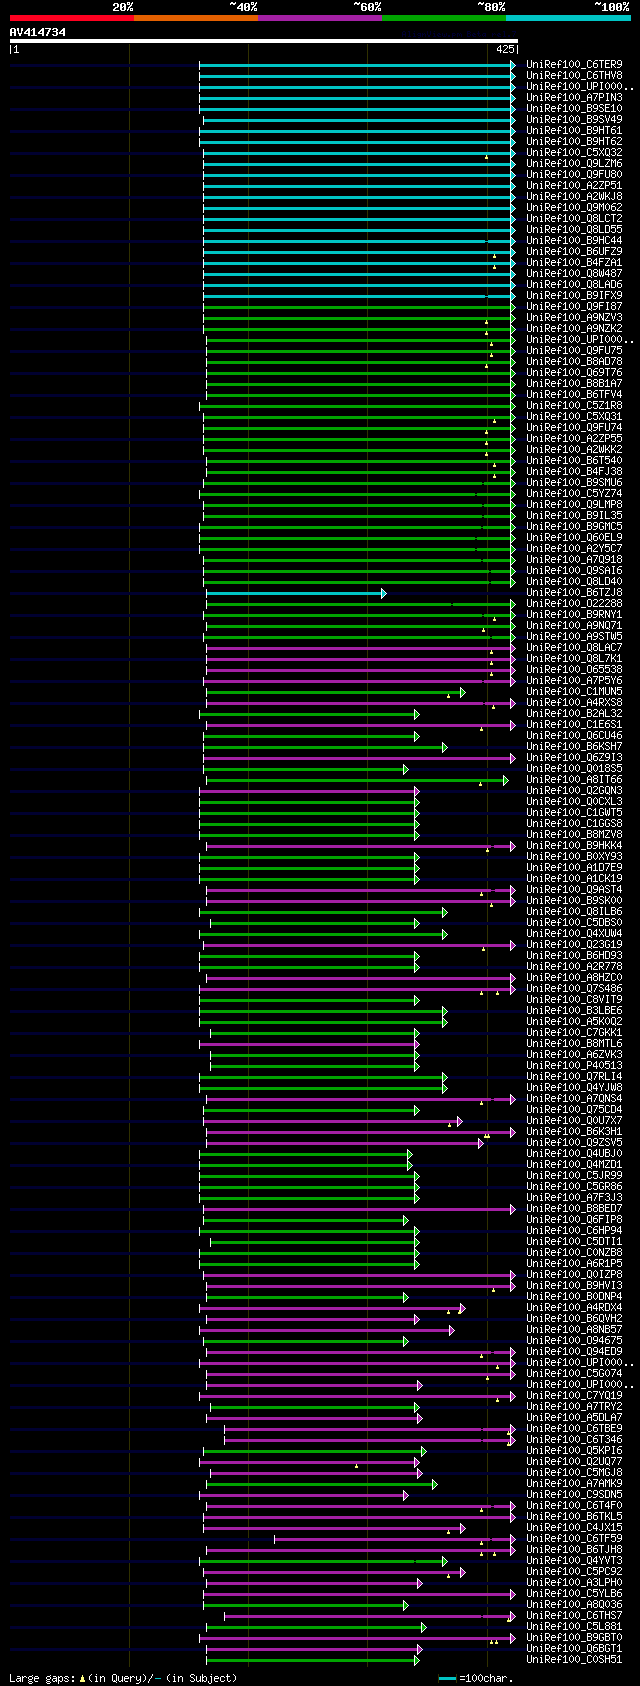
Task: Open hit UniRef100_B9HT61
Action: point(574,131)
